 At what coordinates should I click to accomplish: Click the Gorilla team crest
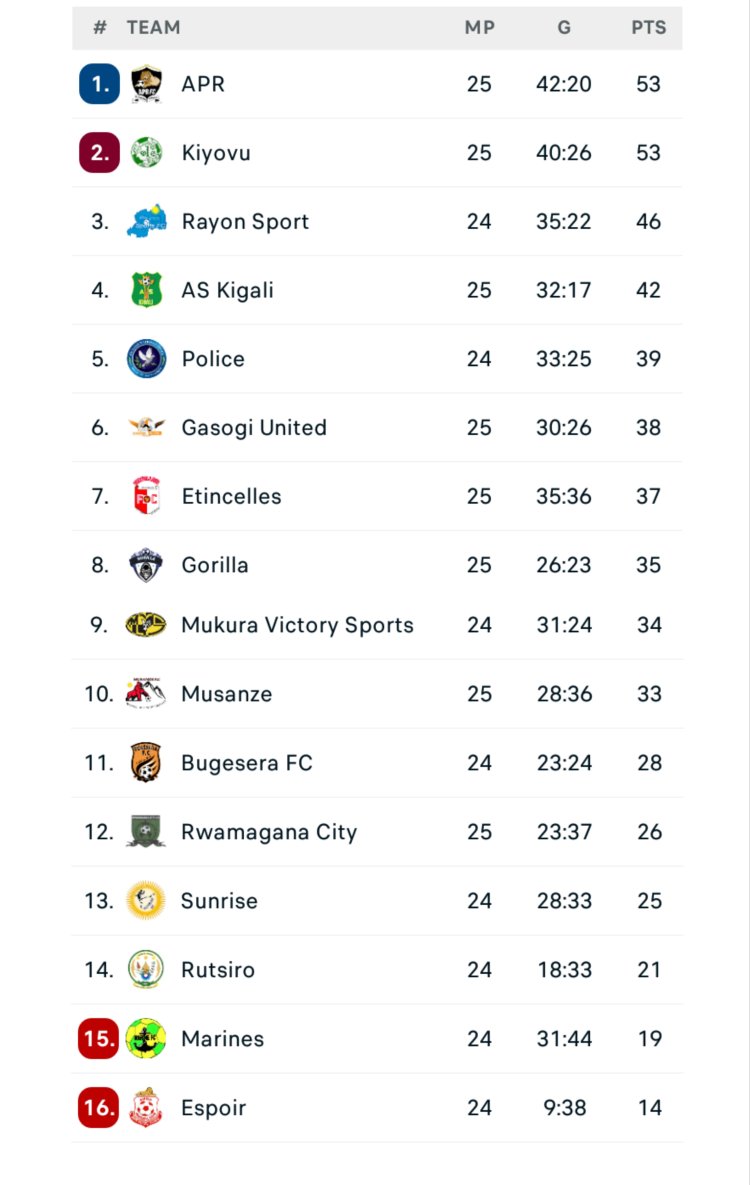(x=146, y=565)
